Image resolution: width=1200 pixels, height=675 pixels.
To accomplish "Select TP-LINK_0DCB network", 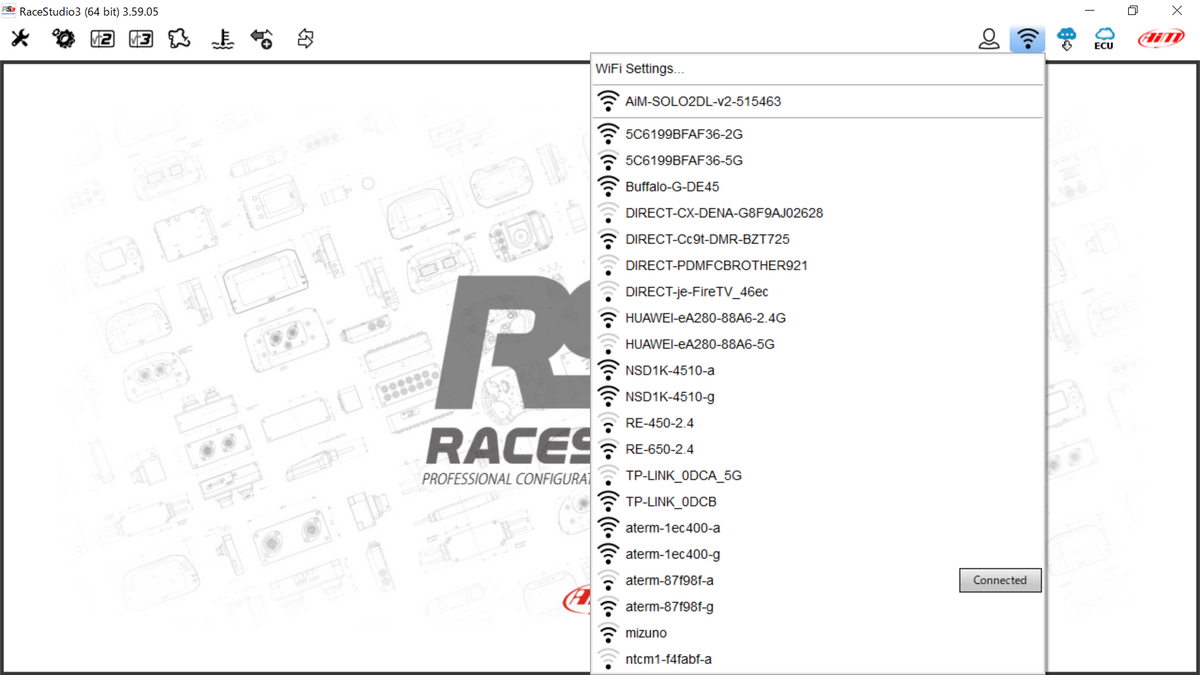I will [x=817, y=501].
